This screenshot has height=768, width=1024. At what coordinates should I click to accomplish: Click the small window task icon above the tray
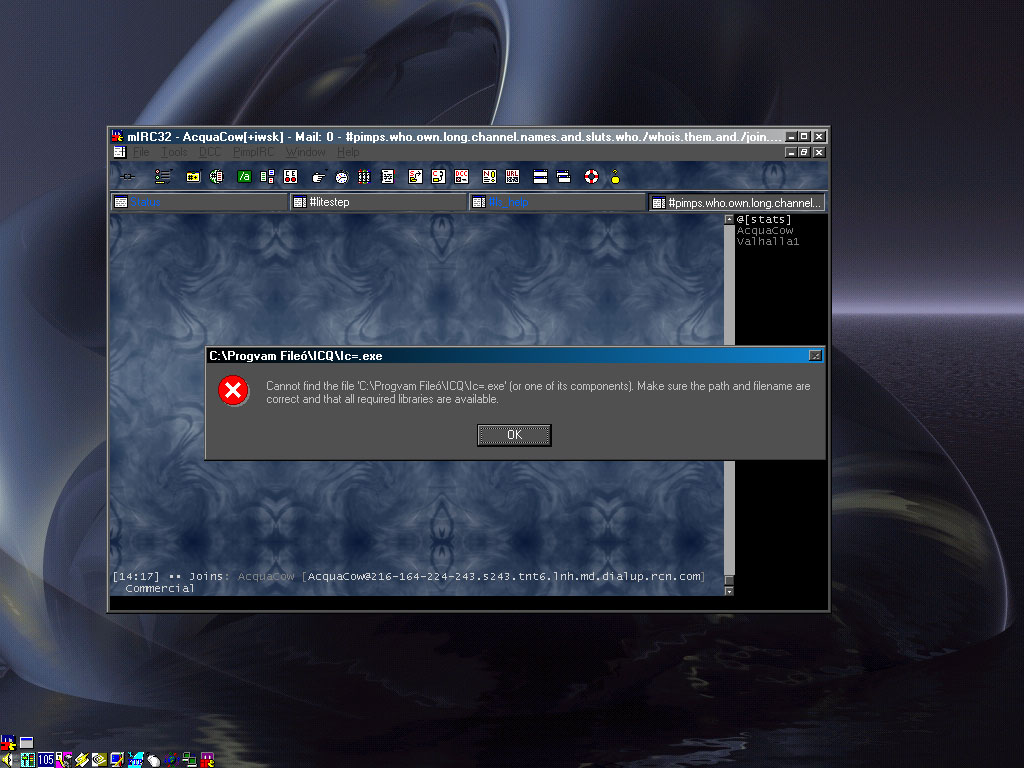(x=26, y=743)
